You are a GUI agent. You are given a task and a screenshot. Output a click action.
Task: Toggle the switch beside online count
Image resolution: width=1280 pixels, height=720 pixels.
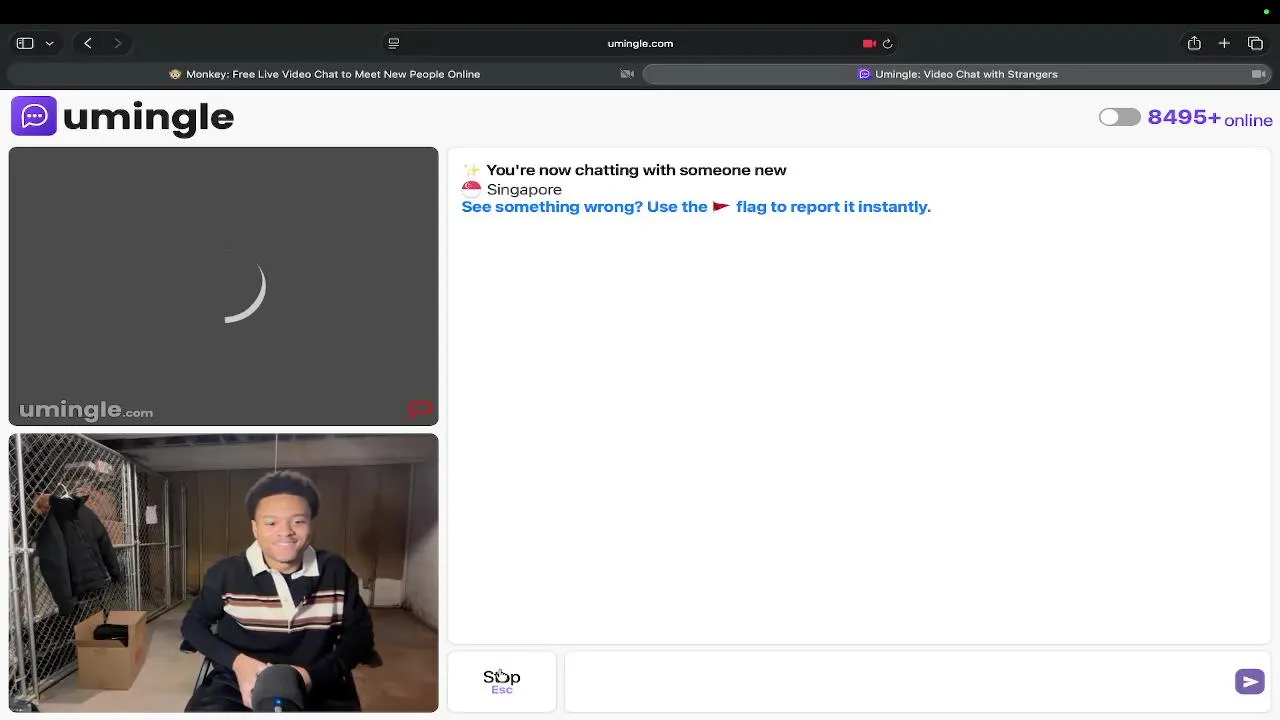tap(1119, 117)
